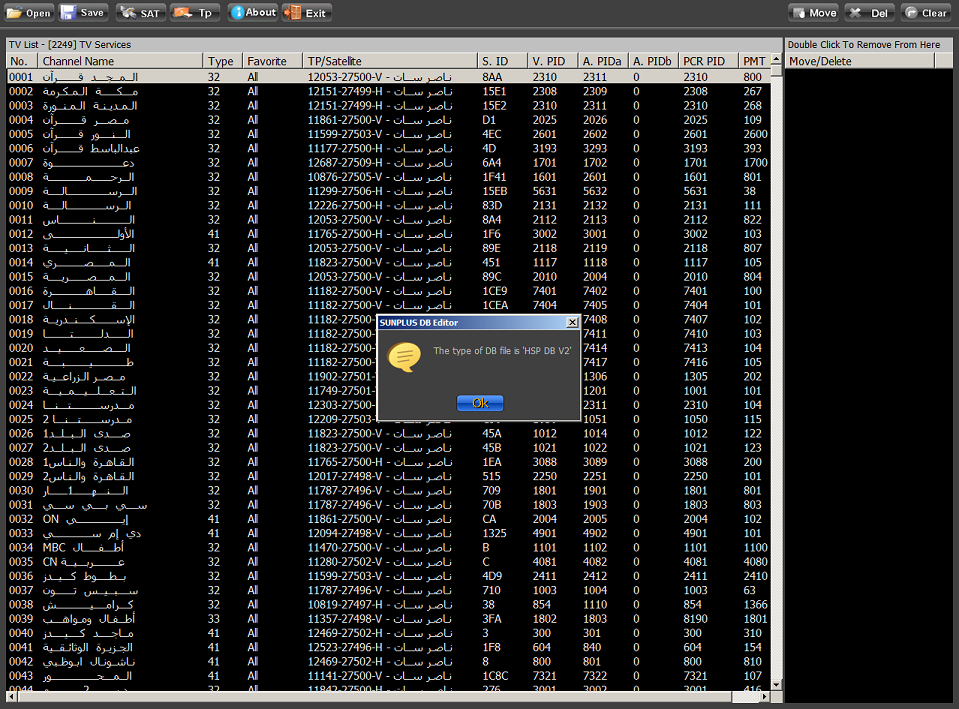
Task: Click V. PID value 5631
Action: (x=544, y=191)
